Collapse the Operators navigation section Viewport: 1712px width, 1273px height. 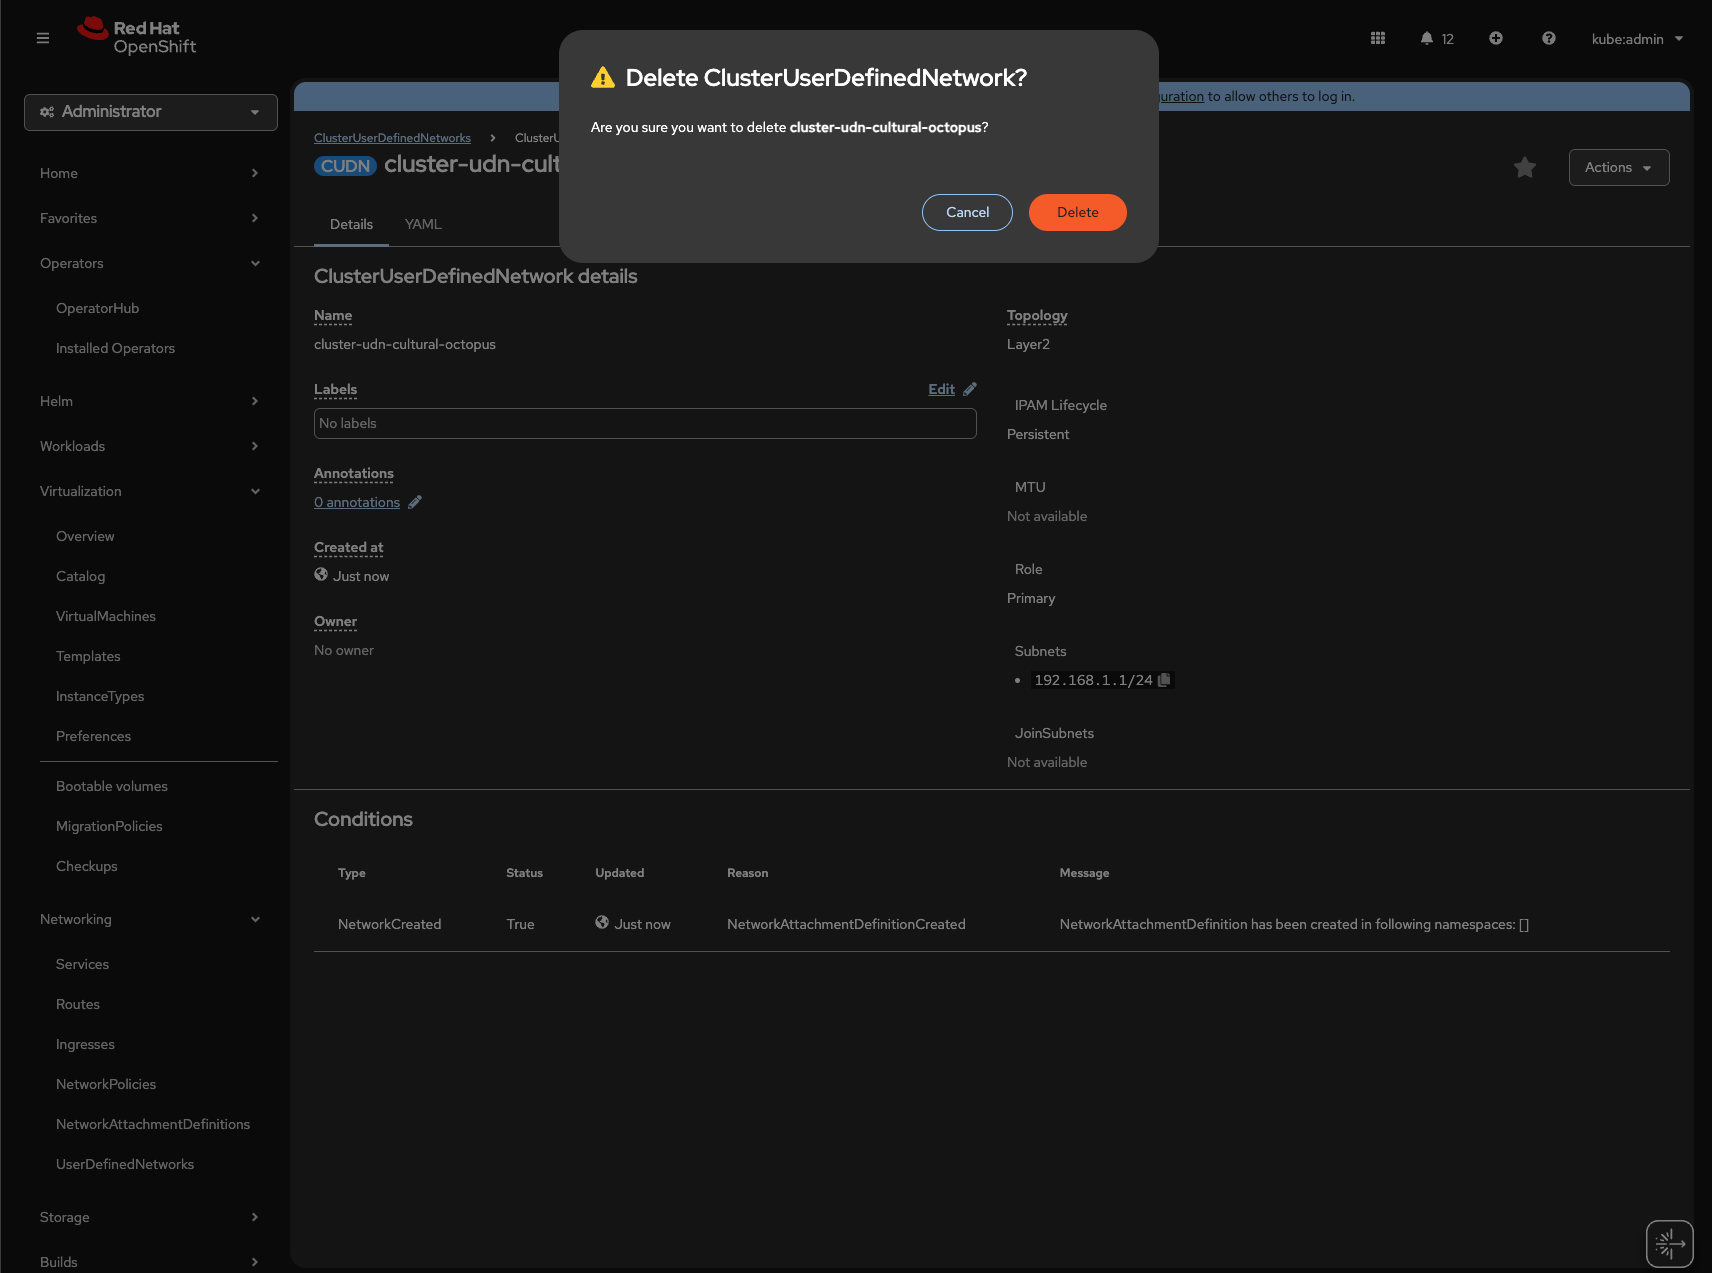click(150, 263)
